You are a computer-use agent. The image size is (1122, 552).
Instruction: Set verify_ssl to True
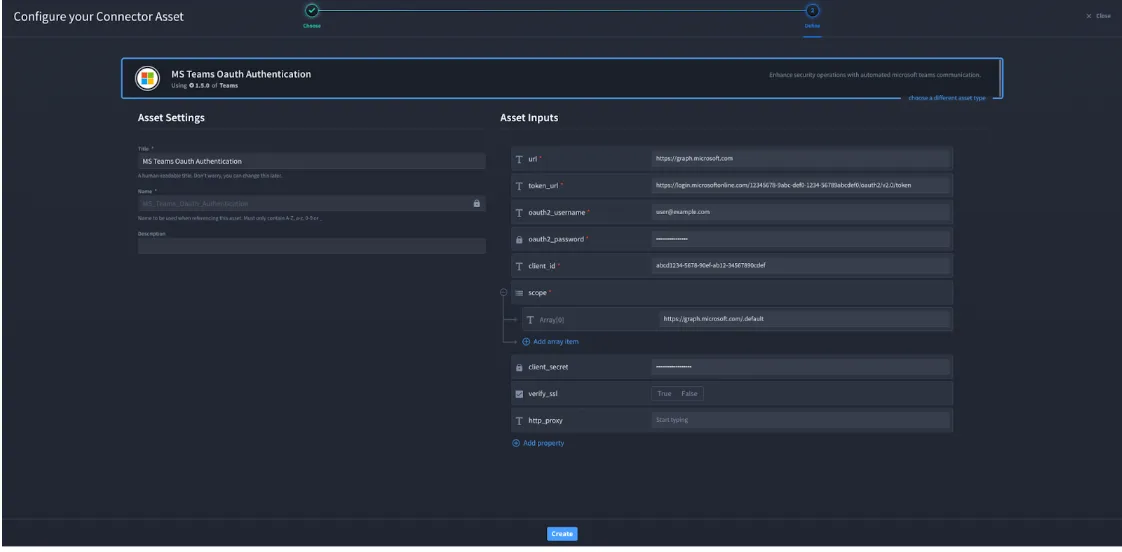pos(664,394)
